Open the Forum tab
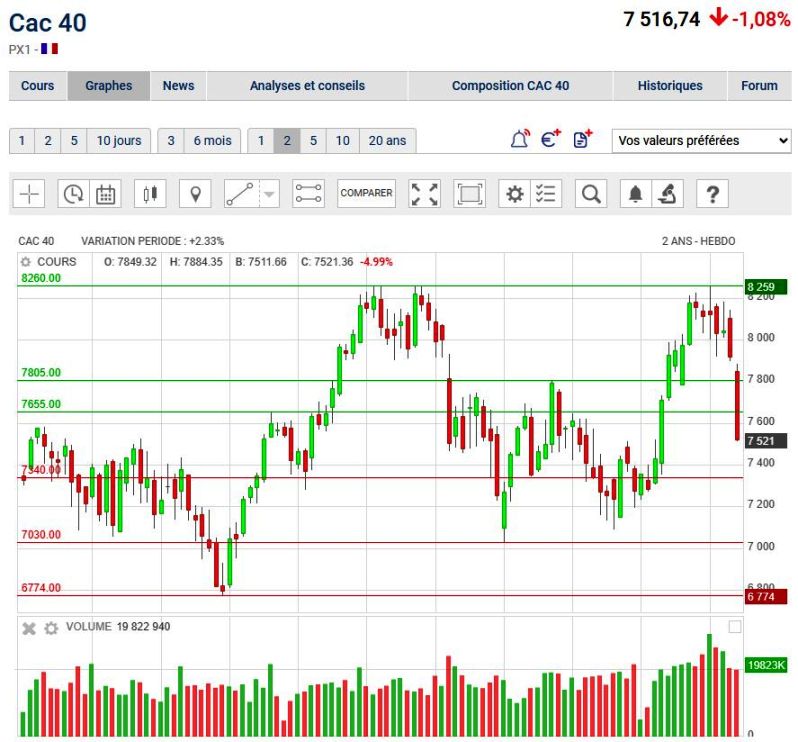The height and width of the screenshot is (742, 798). click(759, 85)
